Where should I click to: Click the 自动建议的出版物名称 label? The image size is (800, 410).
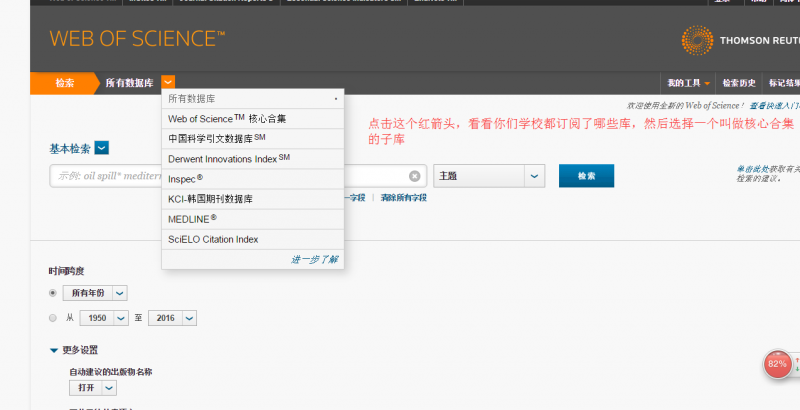click(111, 372)
